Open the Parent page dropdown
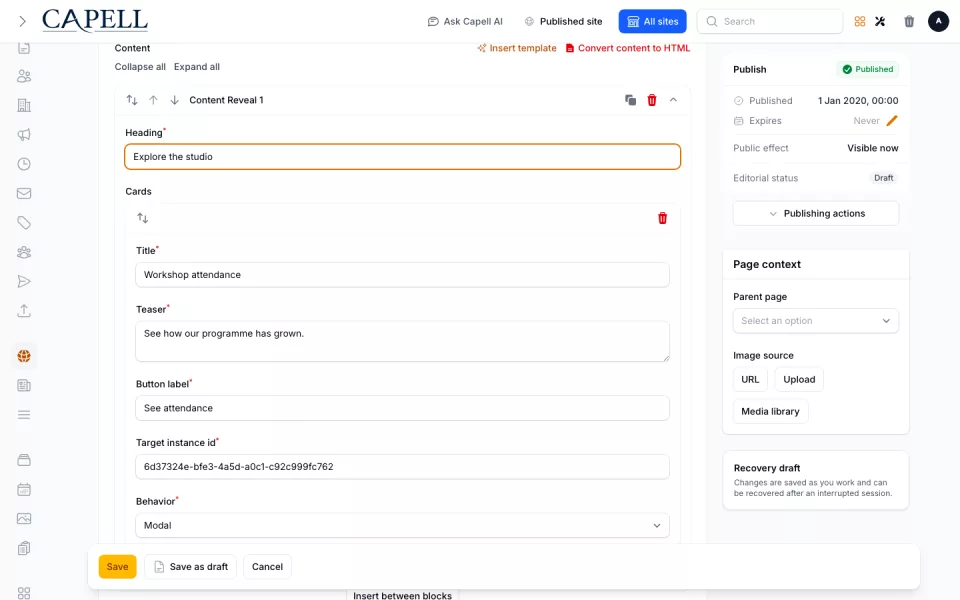960x600 pixels. coord(816,321)
